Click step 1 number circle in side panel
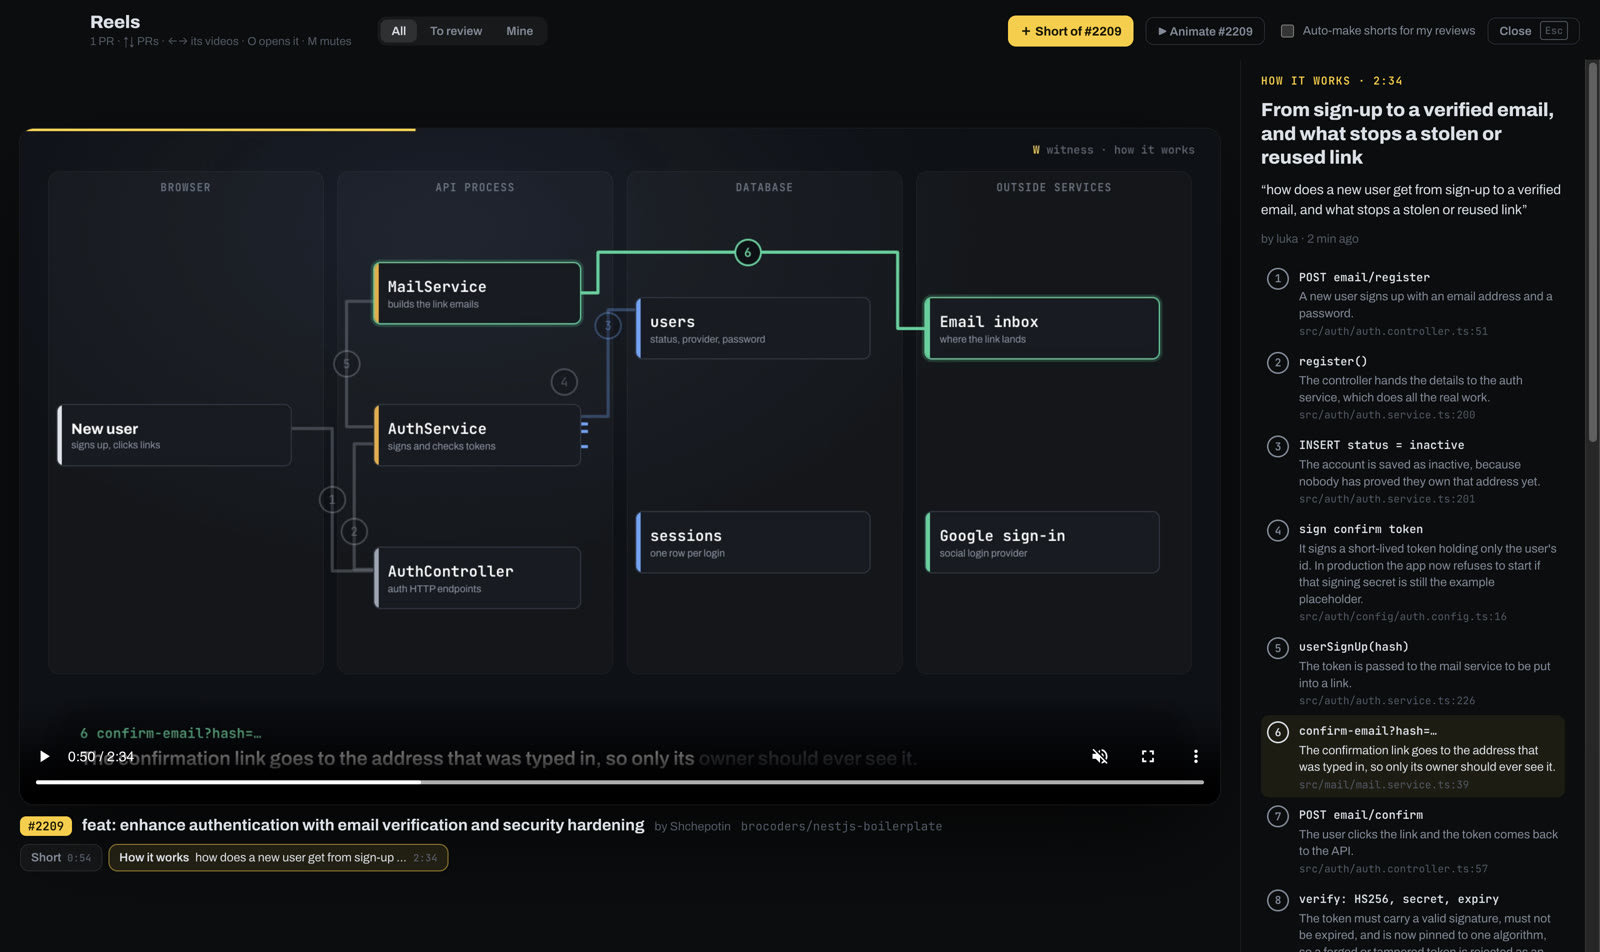 pos(1277,279)
